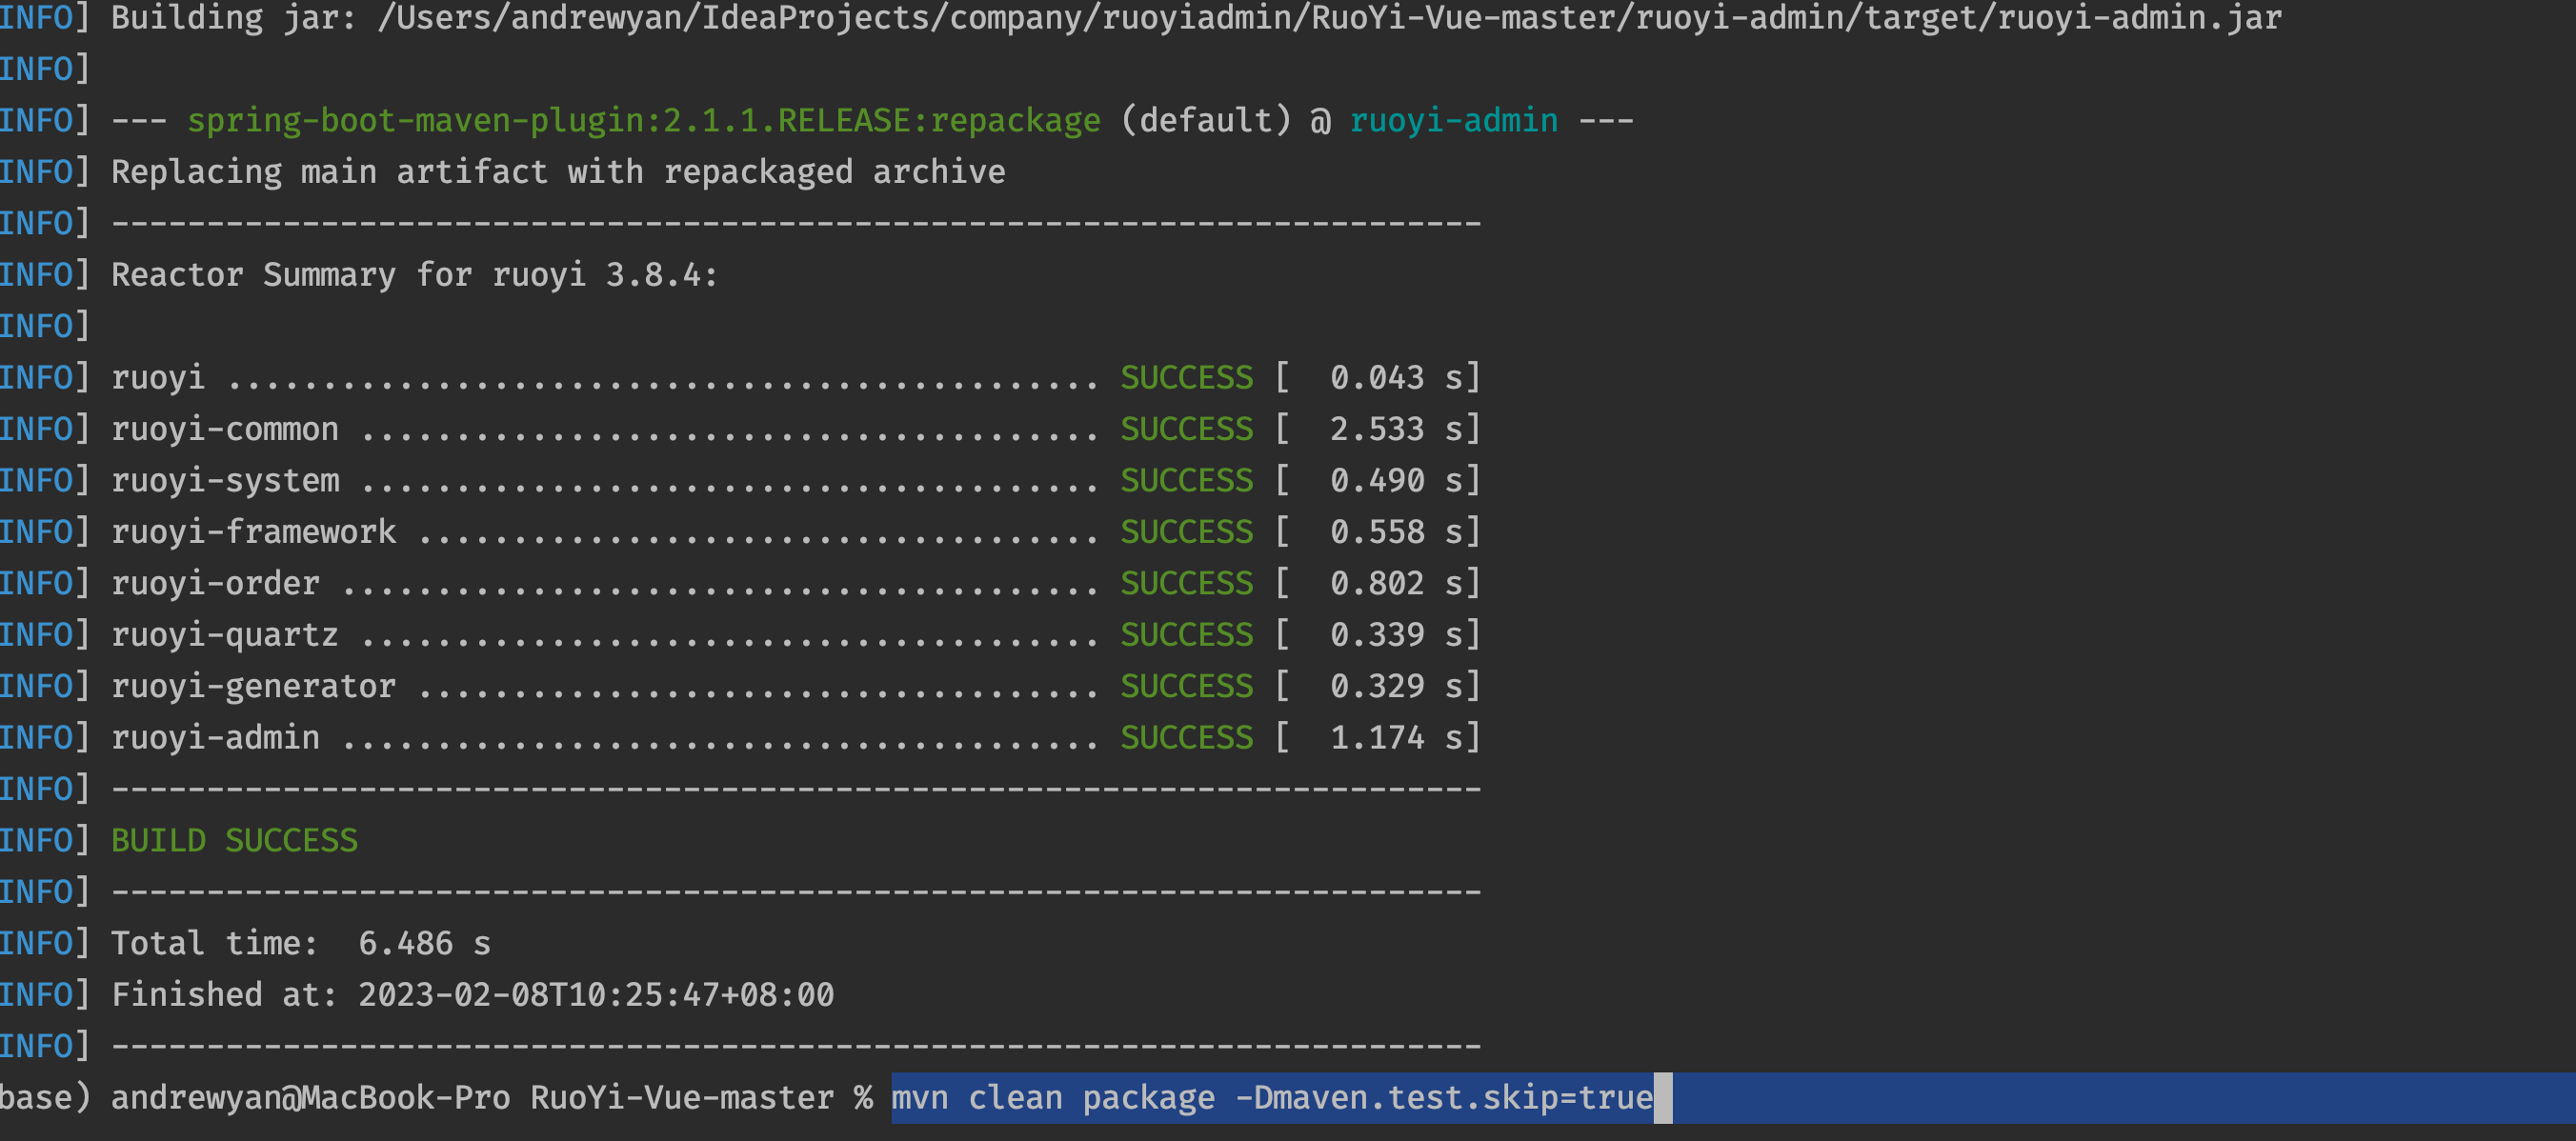Click SUCCESS status on the ruoyi-common row

(1186, 429)
